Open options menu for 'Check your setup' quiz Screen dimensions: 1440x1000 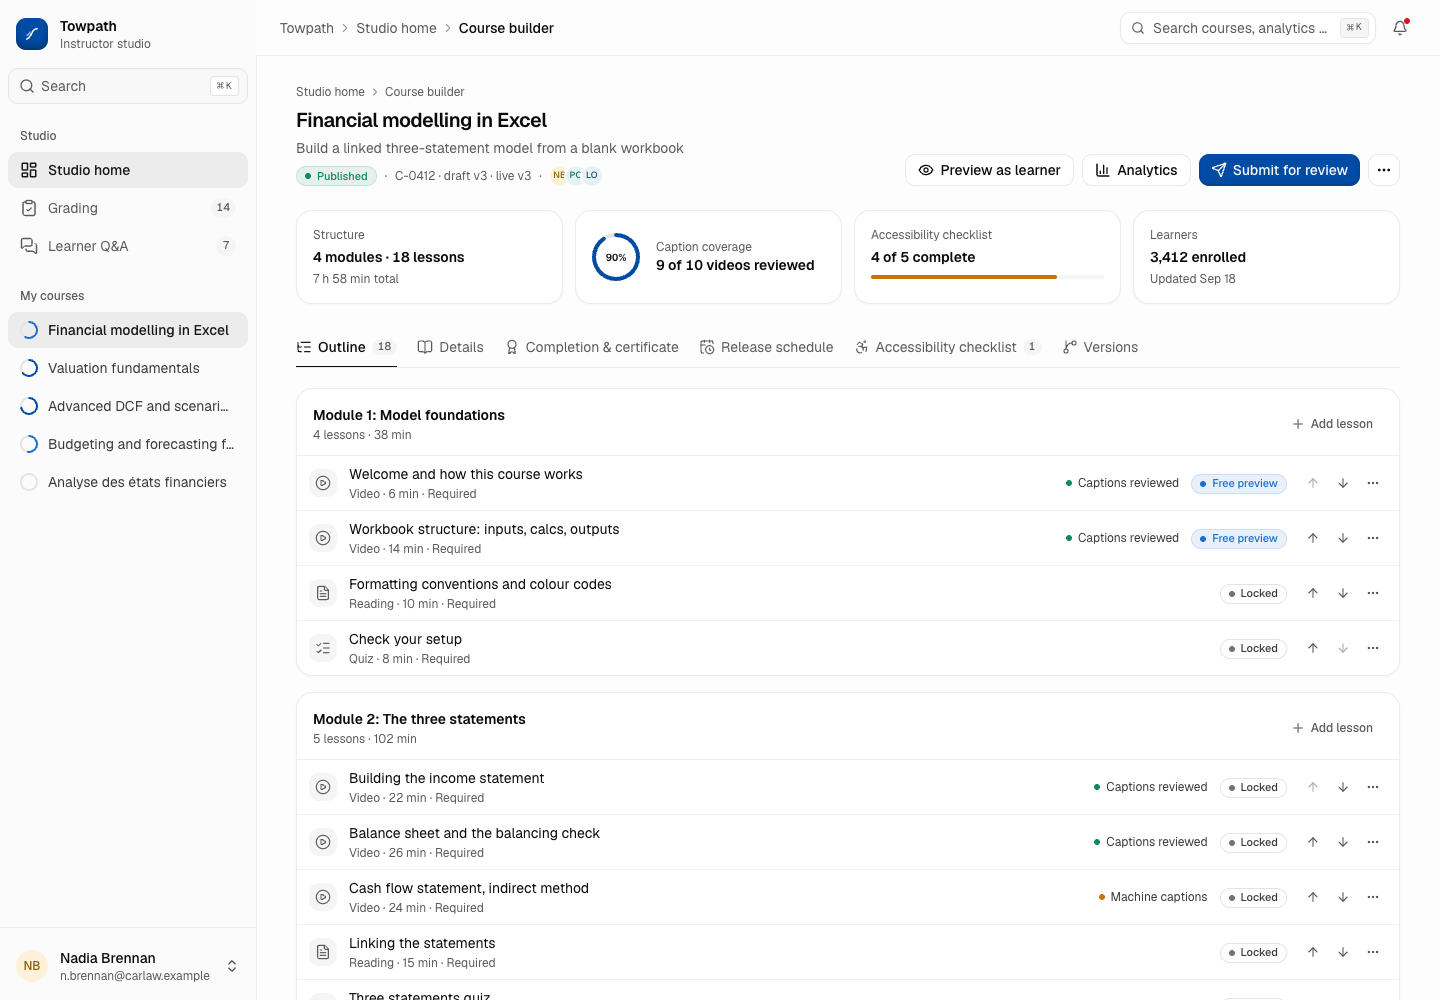coord(1373,648)
